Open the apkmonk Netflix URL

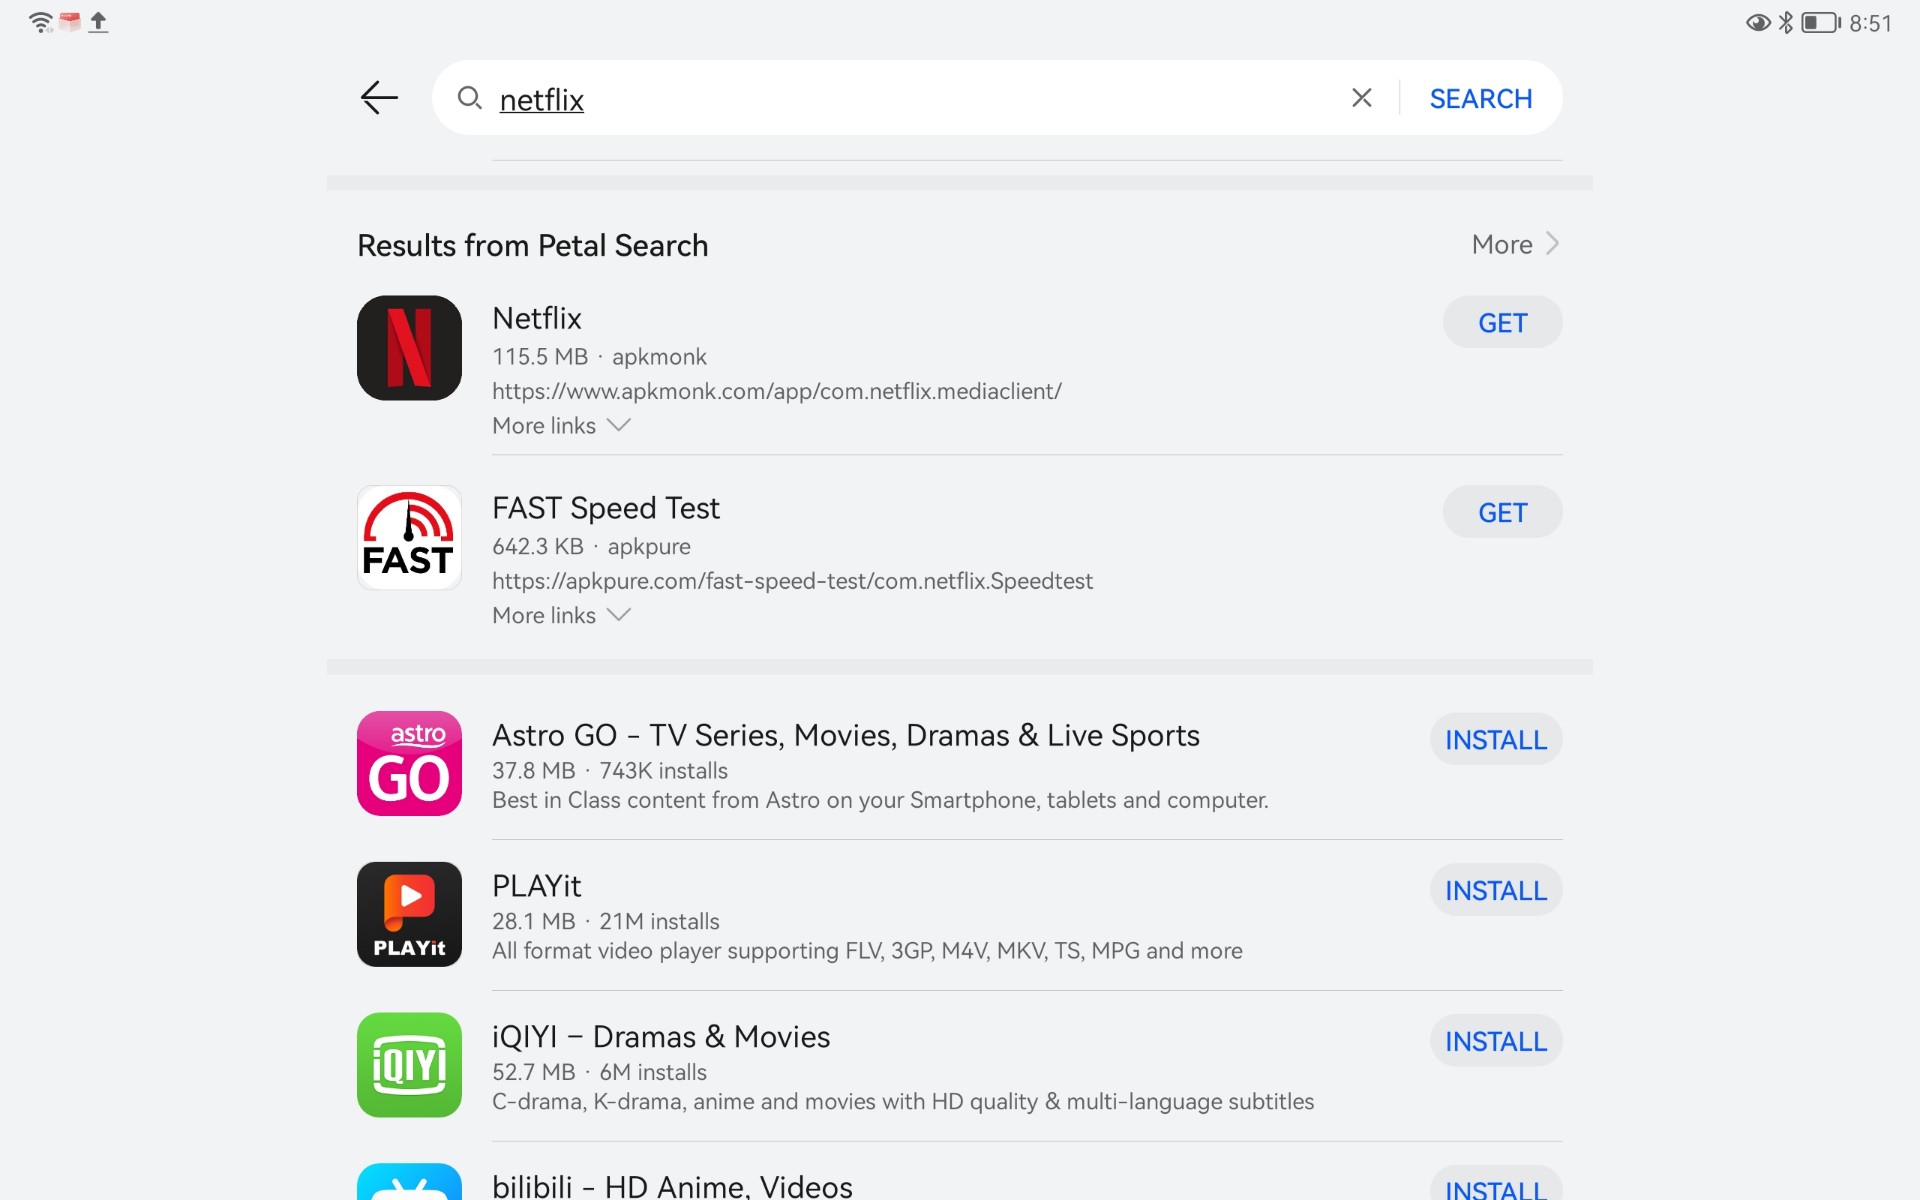coord(776,391)
